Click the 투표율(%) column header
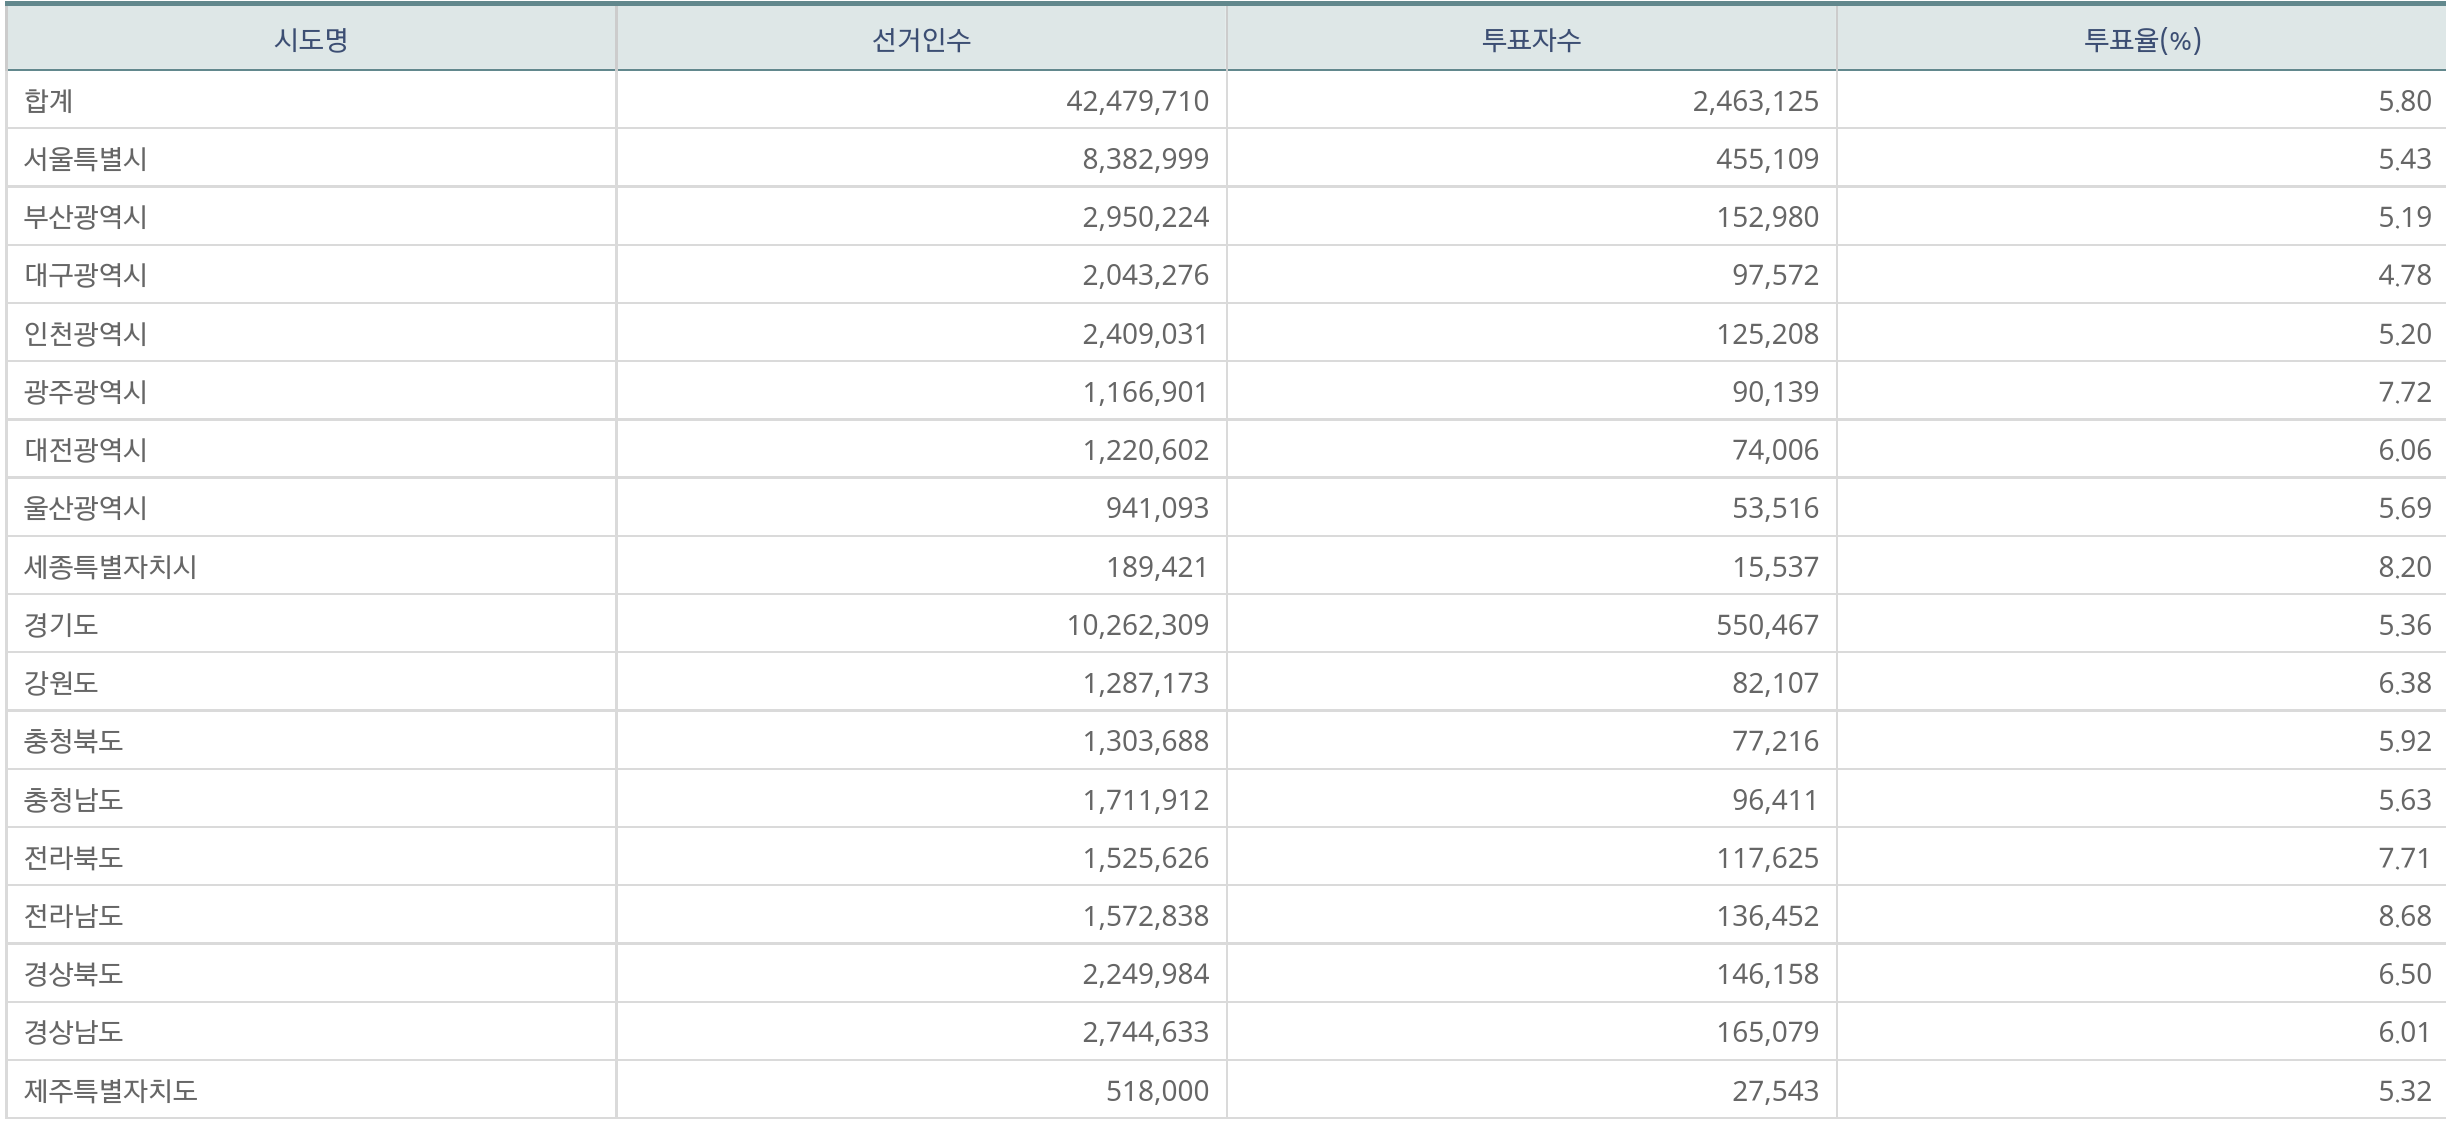This screenshot has width=2446, height=1121. click(2141, 40)
